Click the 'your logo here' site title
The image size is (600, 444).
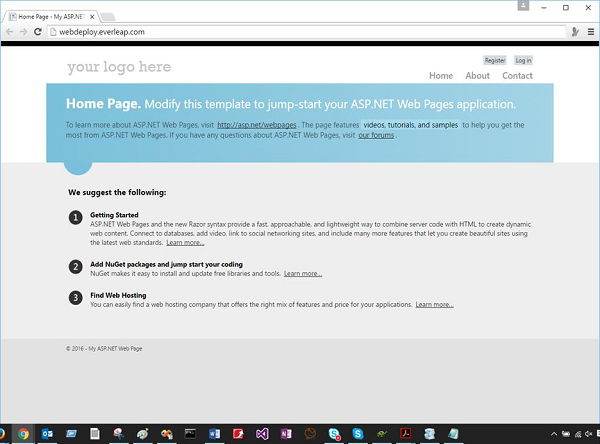[x=119, y=67]
